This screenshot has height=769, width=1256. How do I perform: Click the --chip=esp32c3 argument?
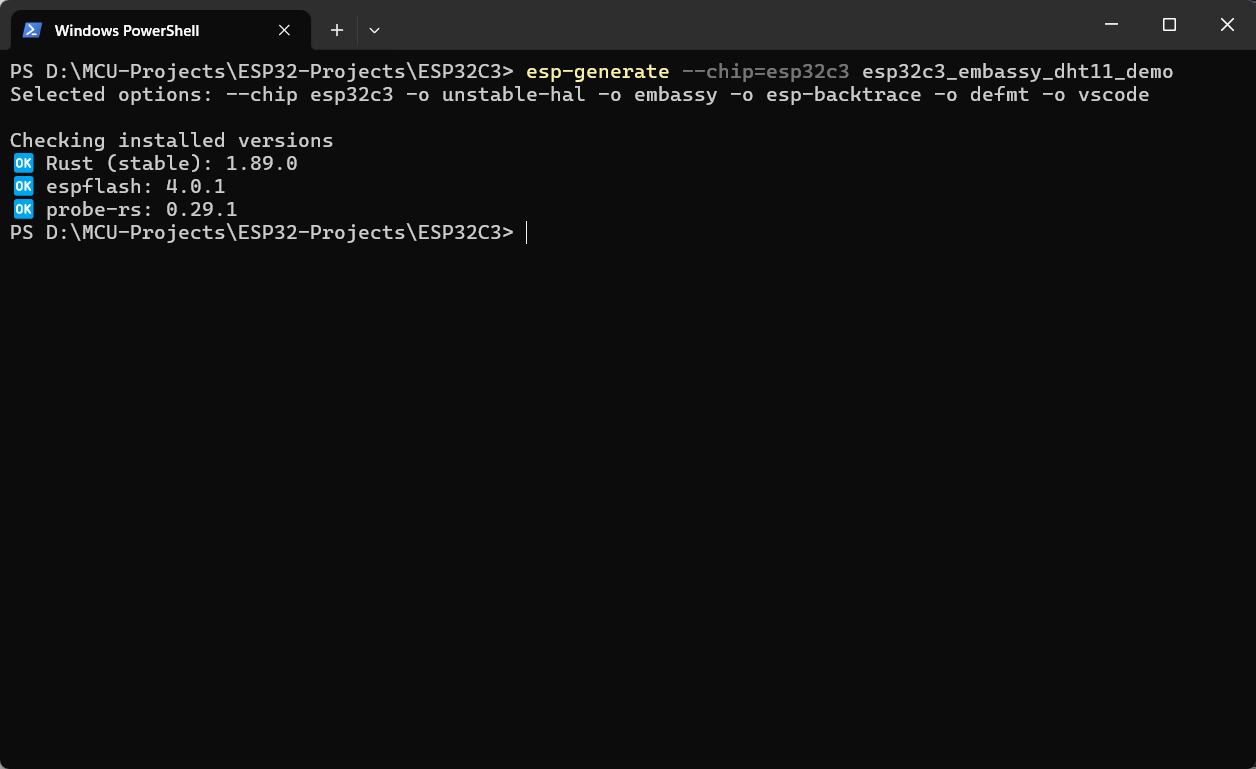(765, 71)
